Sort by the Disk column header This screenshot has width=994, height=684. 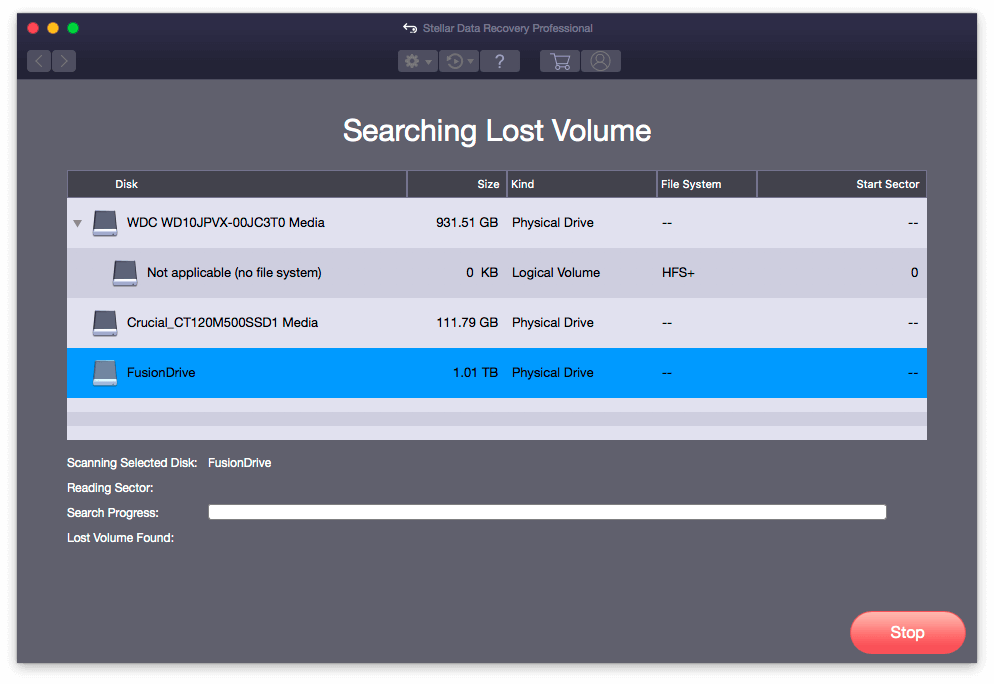point(236,184)
